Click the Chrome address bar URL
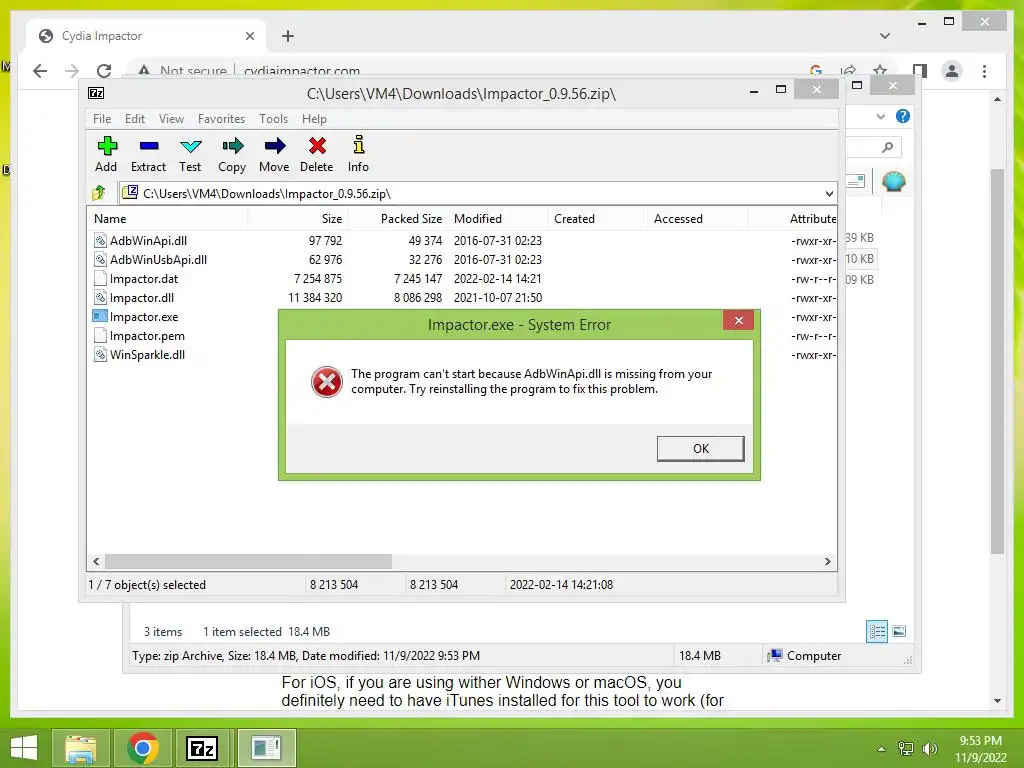1024x768 pixels. (x=301, y=71)
